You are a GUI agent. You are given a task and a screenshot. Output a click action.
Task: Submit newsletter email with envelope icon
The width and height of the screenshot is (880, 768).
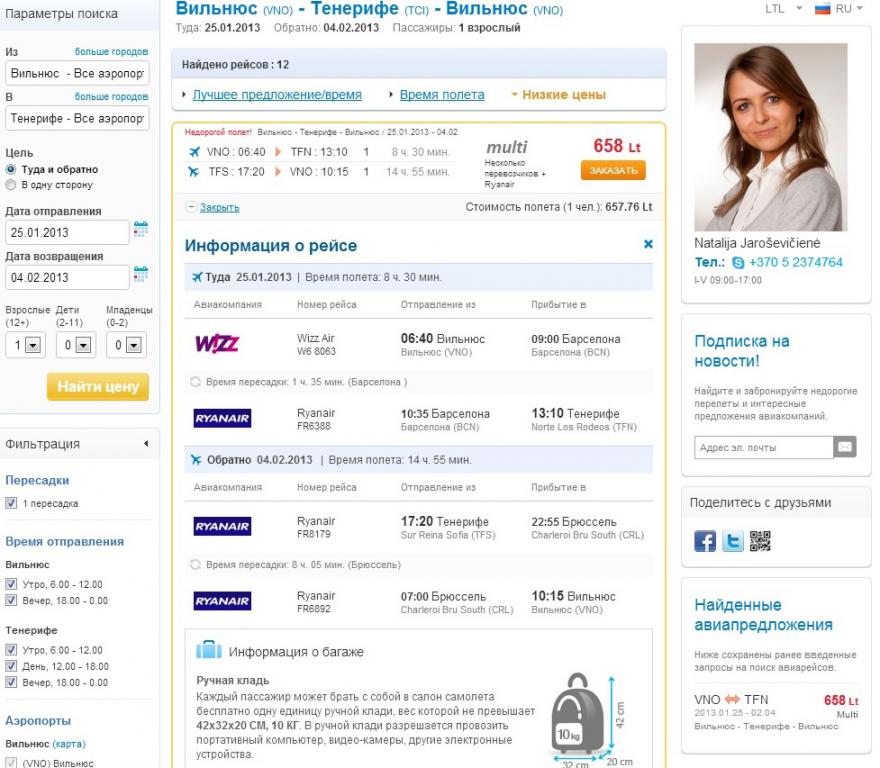pyautogui.click(x=845, y=447)
